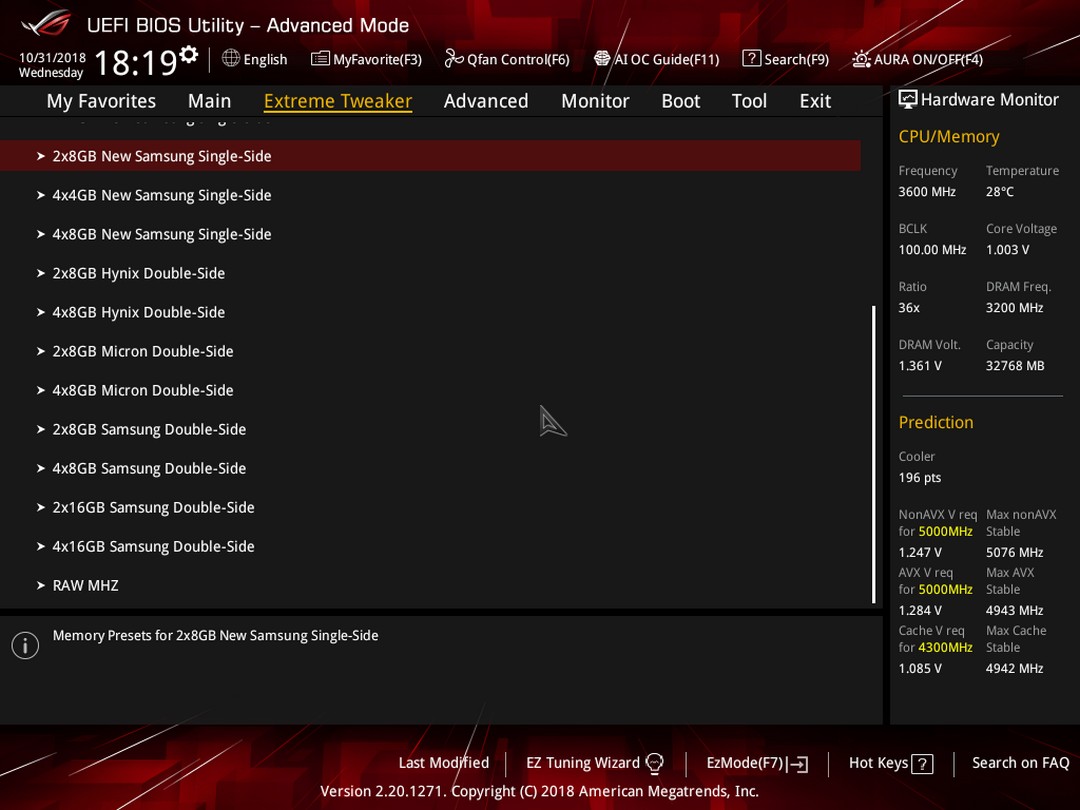This screenshot has width=1080, height=810.
Task: Click the 4300MHz Cache V req value
Action: click(946, 647)
